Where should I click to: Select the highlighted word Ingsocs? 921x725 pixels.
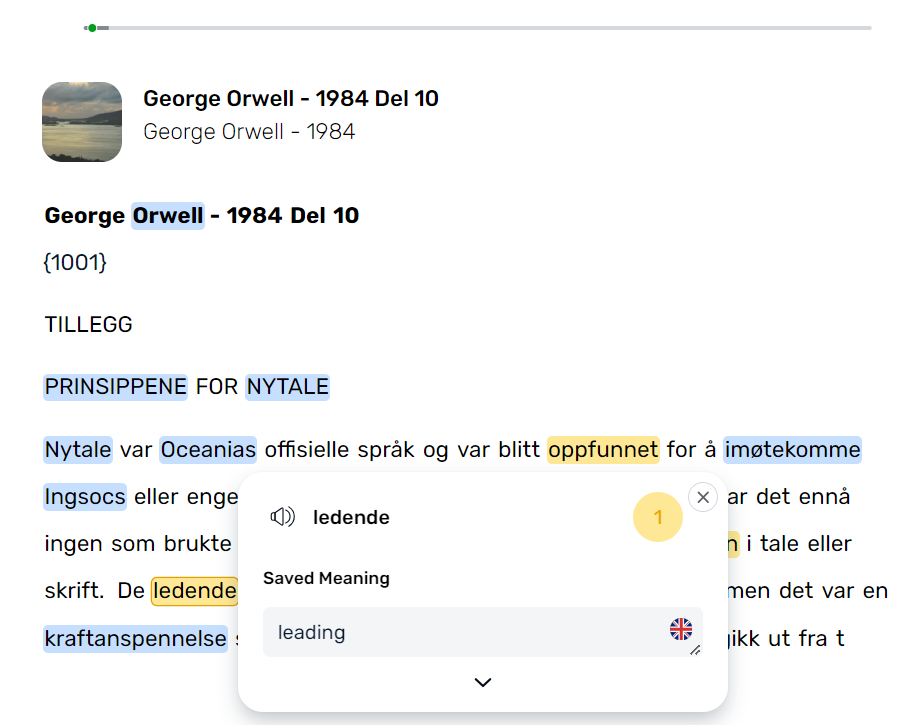click(x=85, y=496)
